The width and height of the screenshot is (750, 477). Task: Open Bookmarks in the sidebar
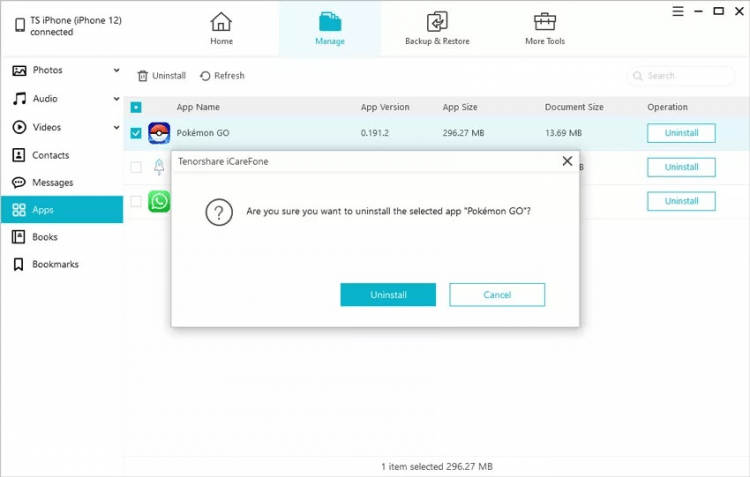(55, 264)
